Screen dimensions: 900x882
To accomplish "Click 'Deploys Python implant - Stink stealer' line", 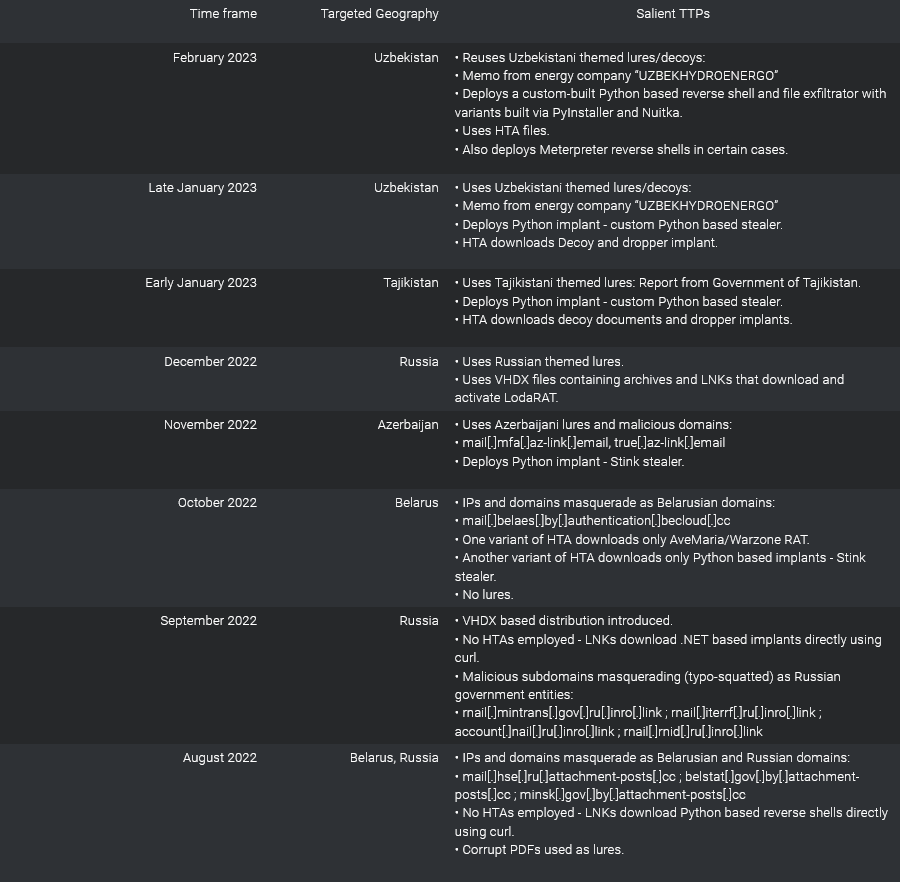I will point(569,462).
